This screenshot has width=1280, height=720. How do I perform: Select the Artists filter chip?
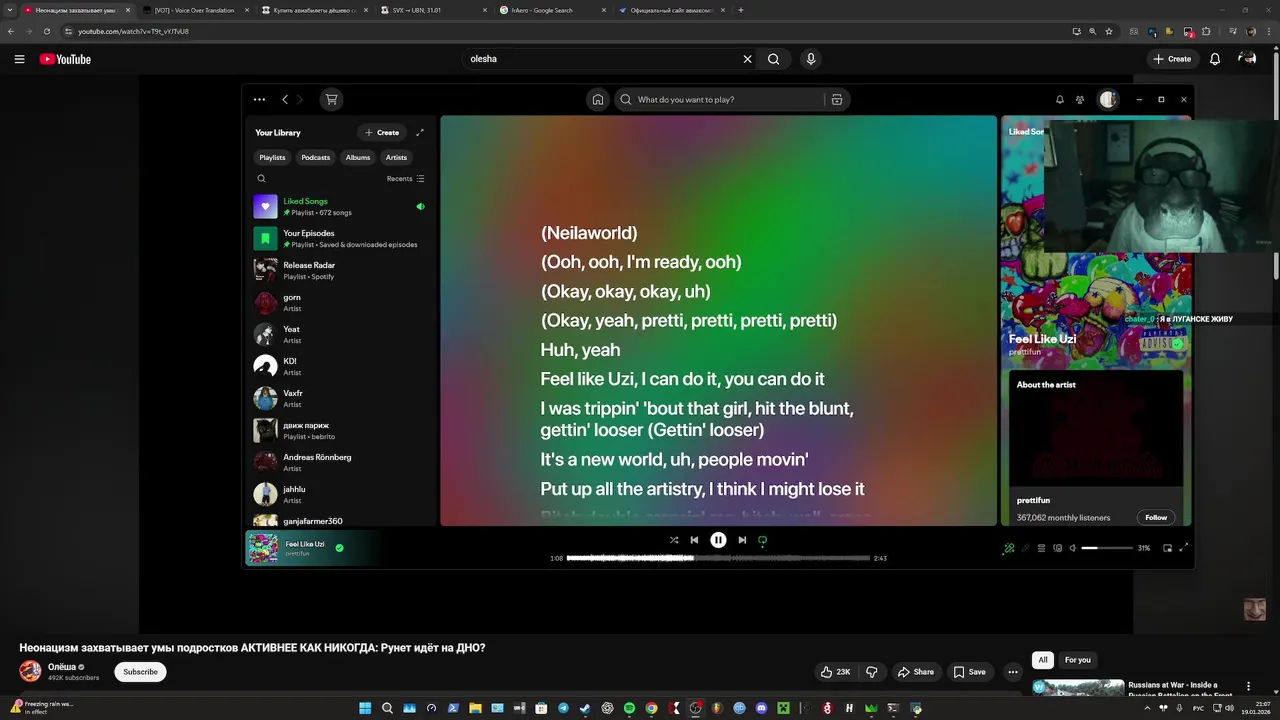pyautogui.click(x=396, y=157)
